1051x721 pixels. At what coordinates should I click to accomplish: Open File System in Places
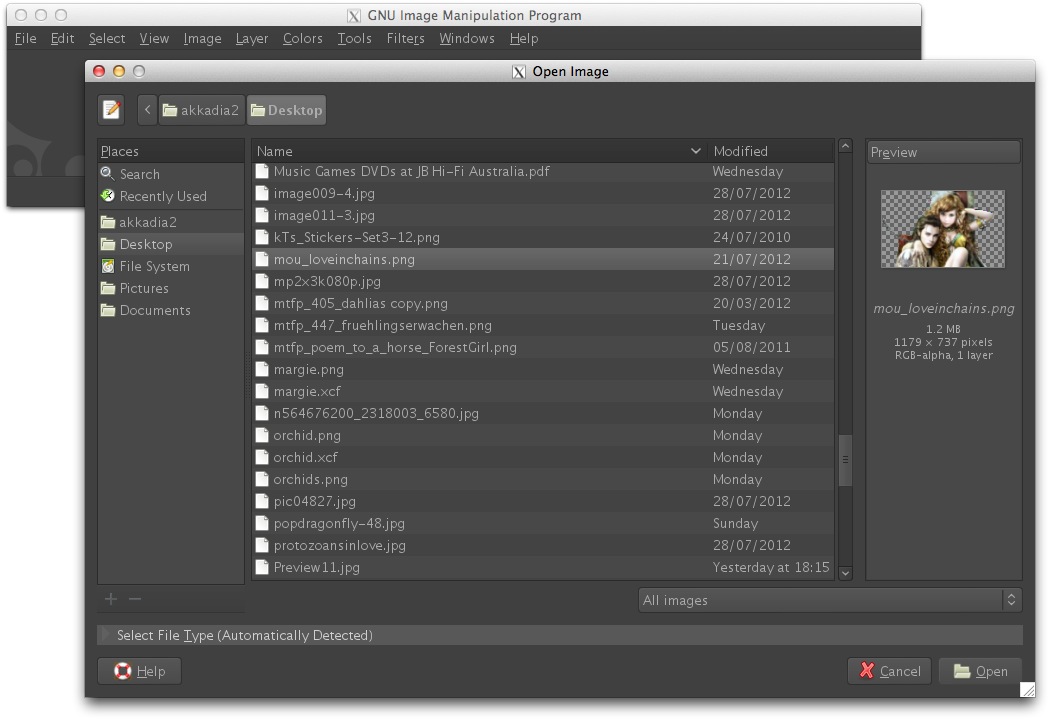(171, 266)
